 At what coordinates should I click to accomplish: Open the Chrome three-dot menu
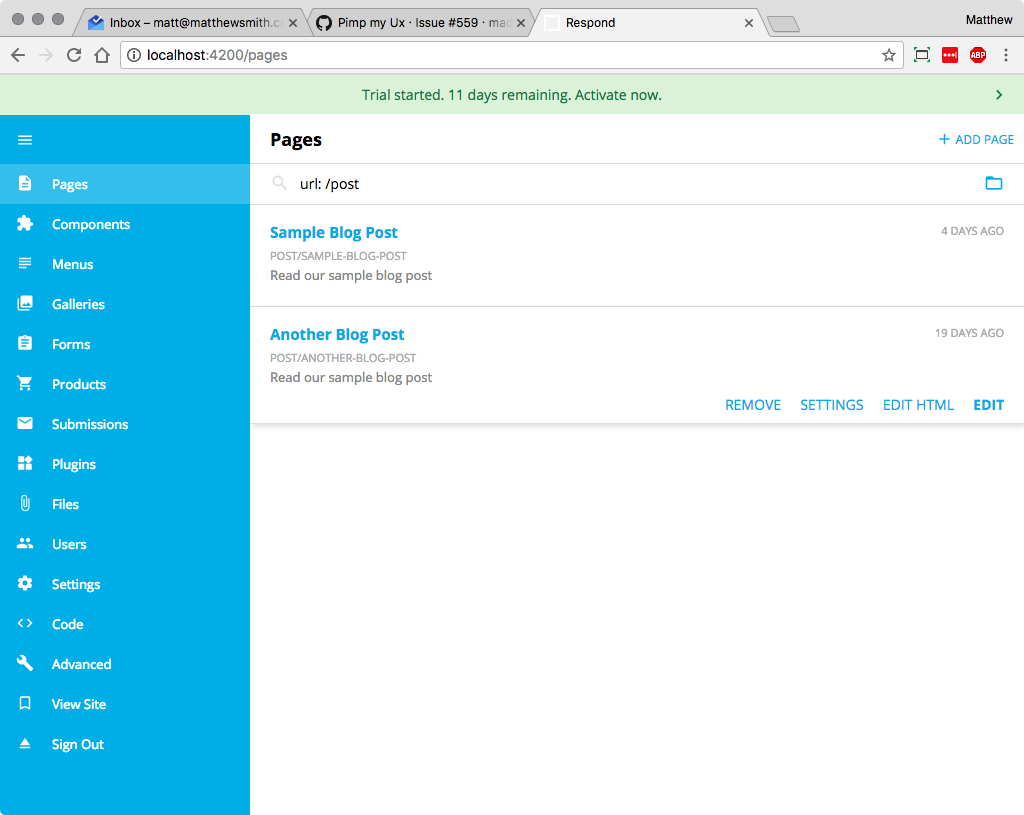(x=1006, y=56)
